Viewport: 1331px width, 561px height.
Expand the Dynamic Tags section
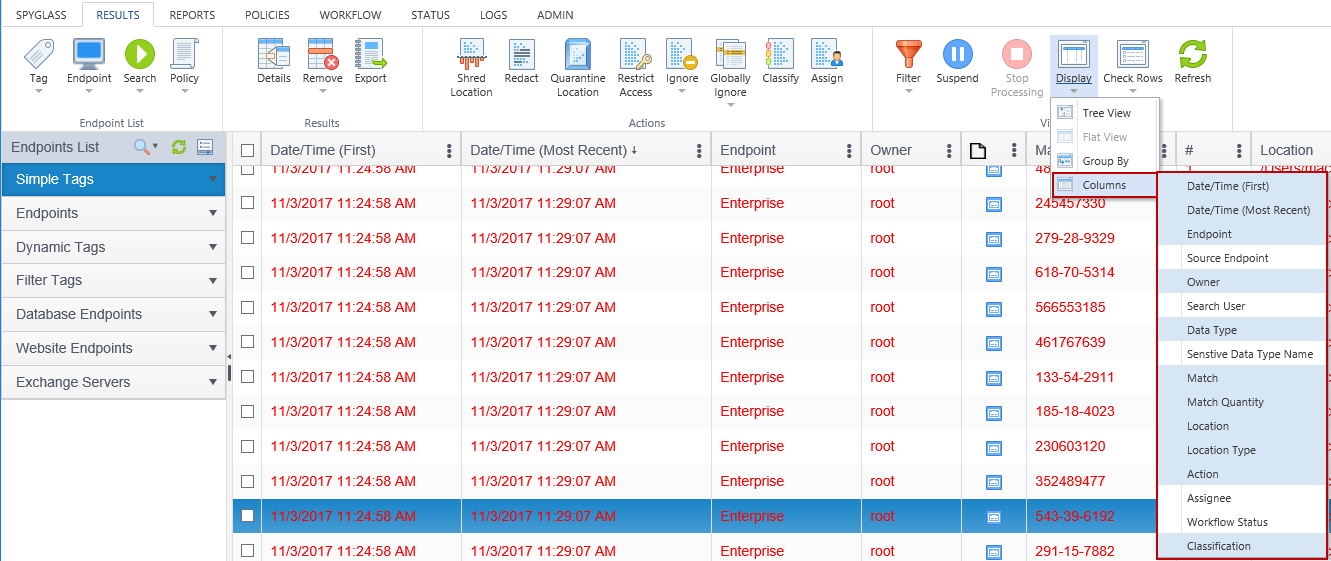click(213, 247)
